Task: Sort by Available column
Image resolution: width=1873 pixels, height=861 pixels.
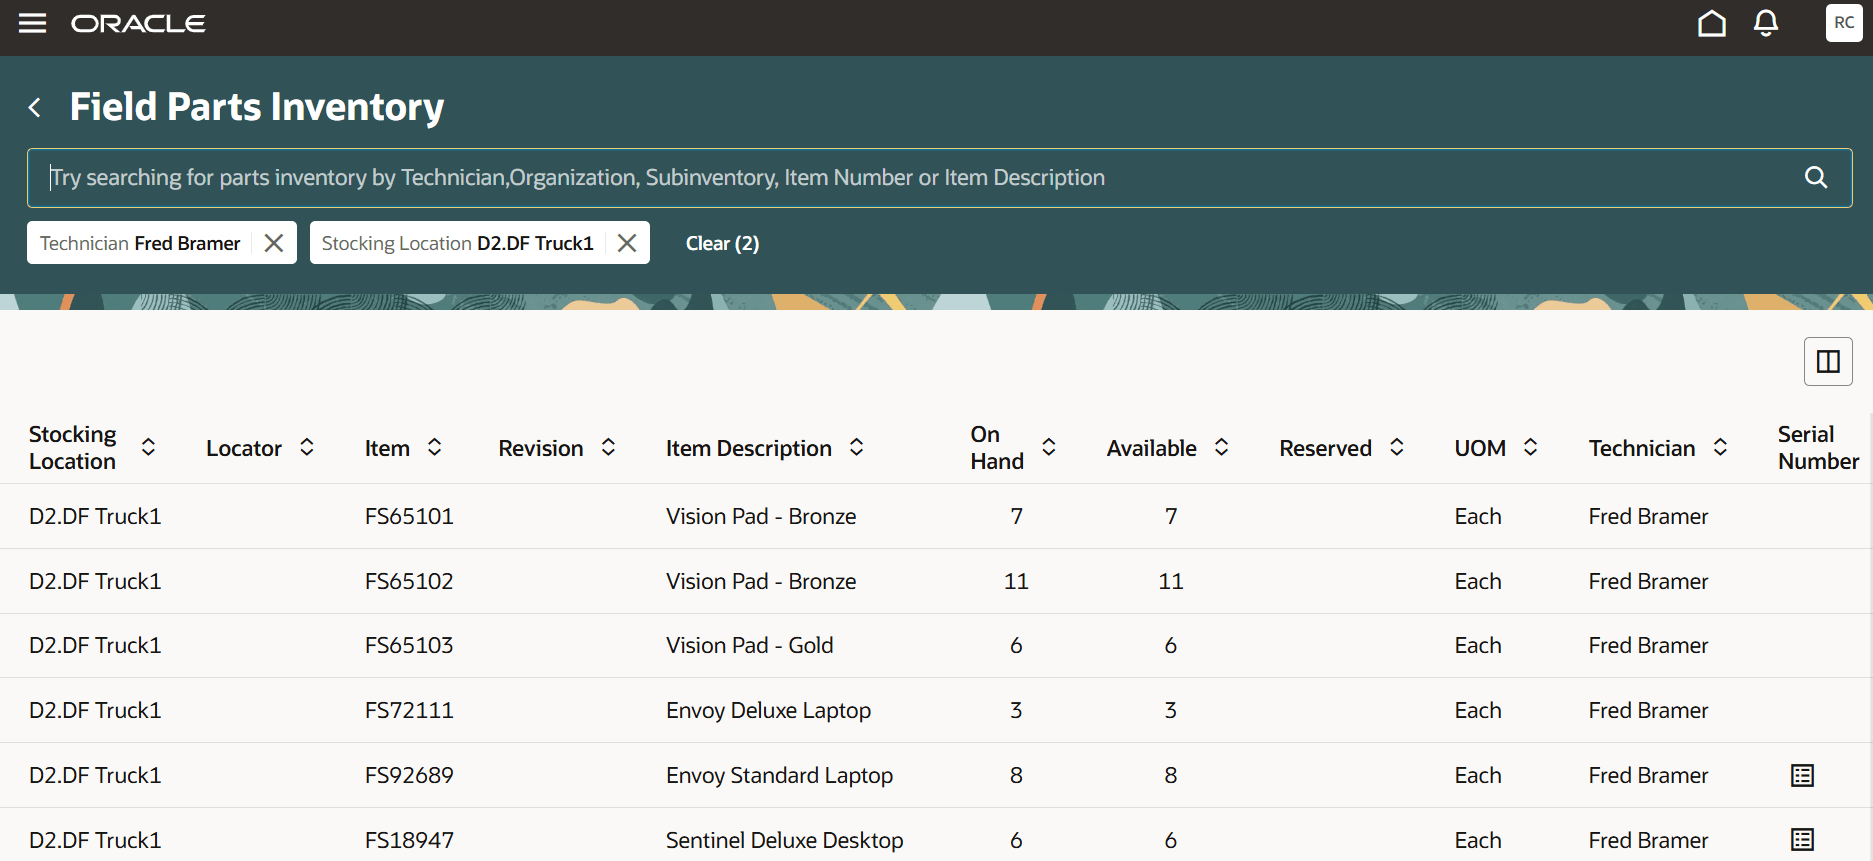Action: [1221, 447]
